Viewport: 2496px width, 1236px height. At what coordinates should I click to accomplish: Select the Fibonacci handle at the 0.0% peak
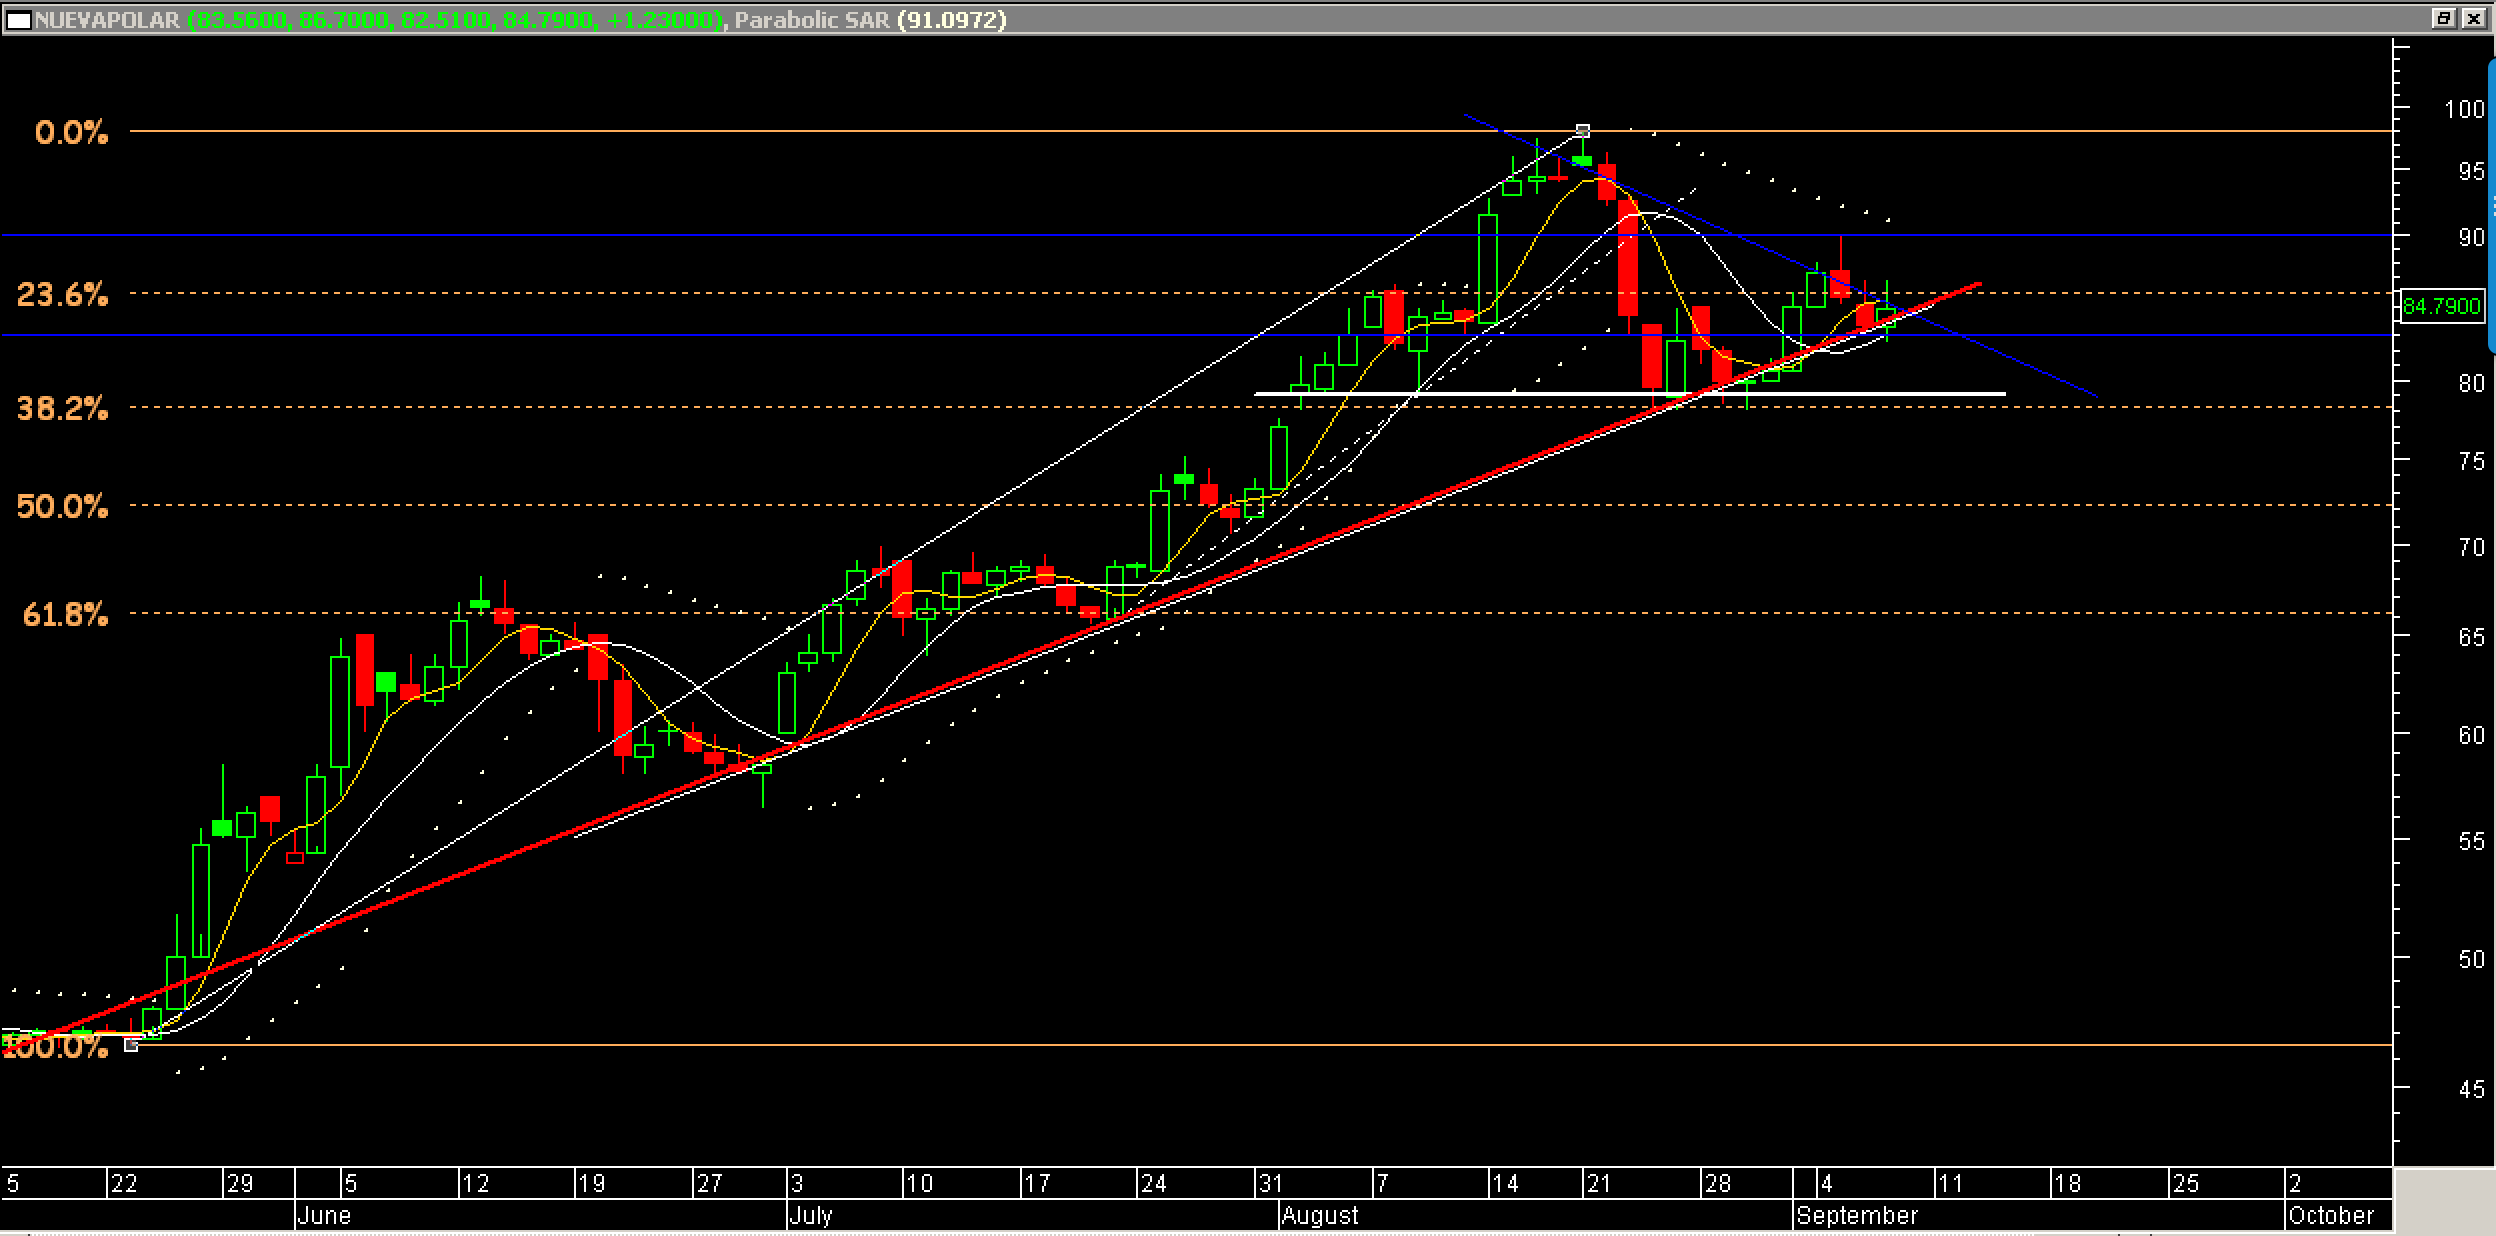1583,130
